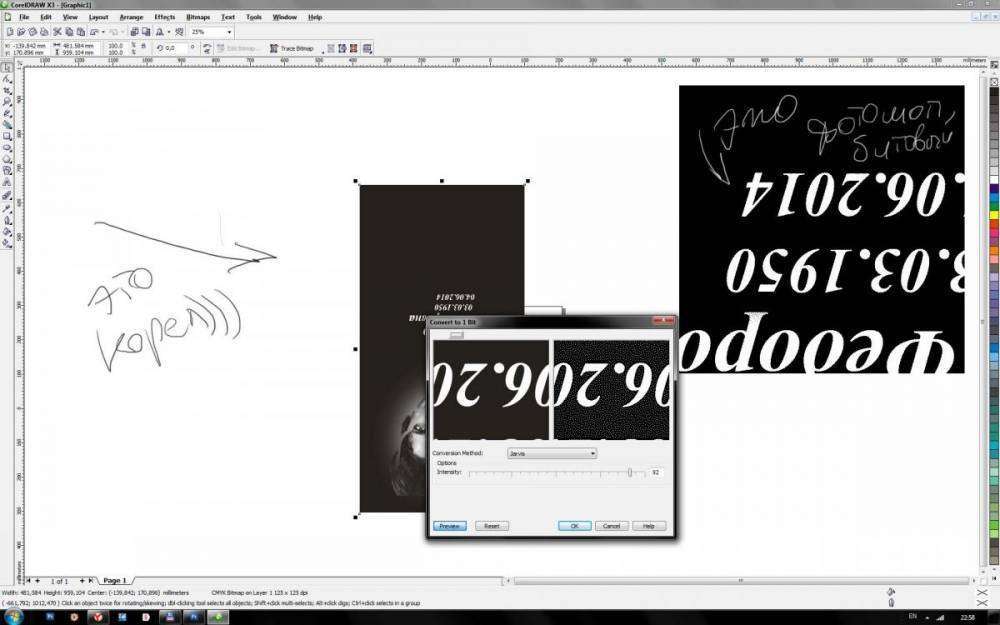Select the Zoom tool in the toolbox
The height and width of the screenshot is (625, 1000).
(7, 101)
